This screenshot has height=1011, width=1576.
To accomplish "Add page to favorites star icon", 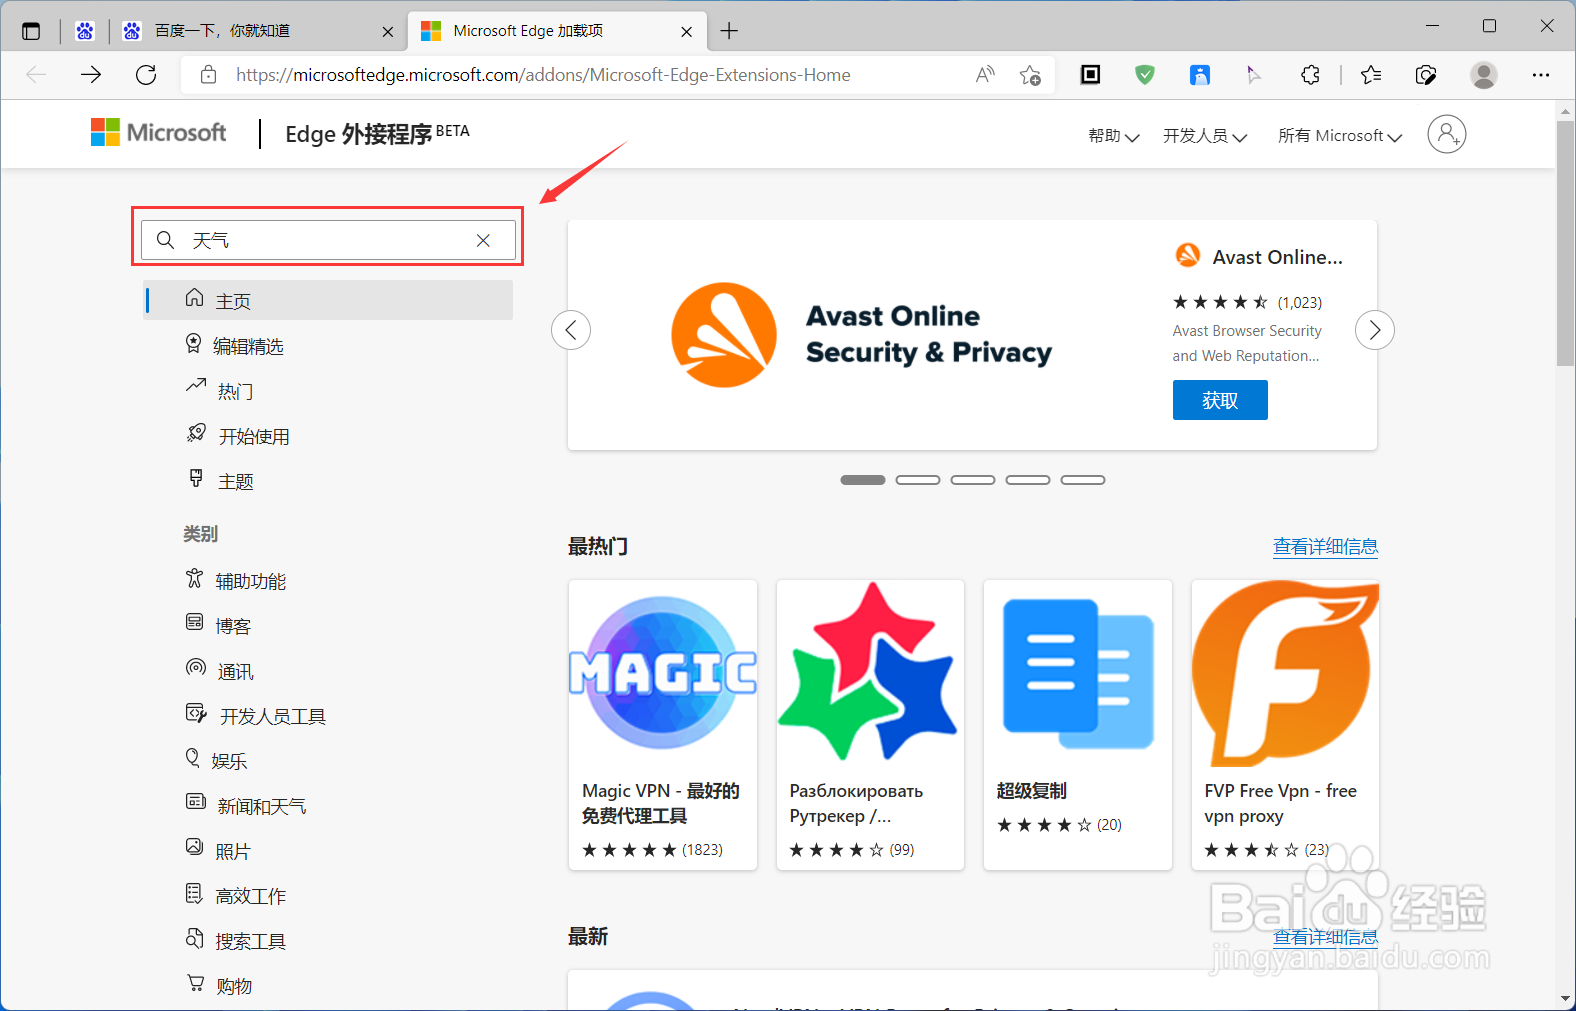I will [x=1030, y=75].
